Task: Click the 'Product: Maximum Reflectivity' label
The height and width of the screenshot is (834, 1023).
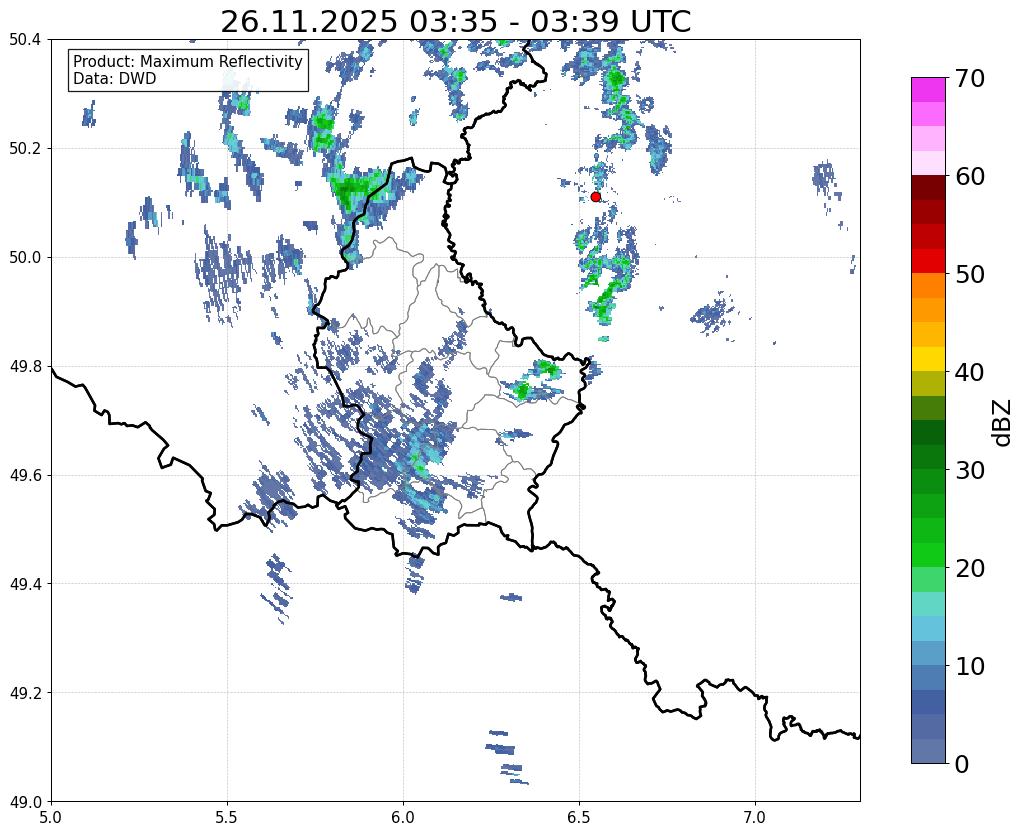Action: 188,61
